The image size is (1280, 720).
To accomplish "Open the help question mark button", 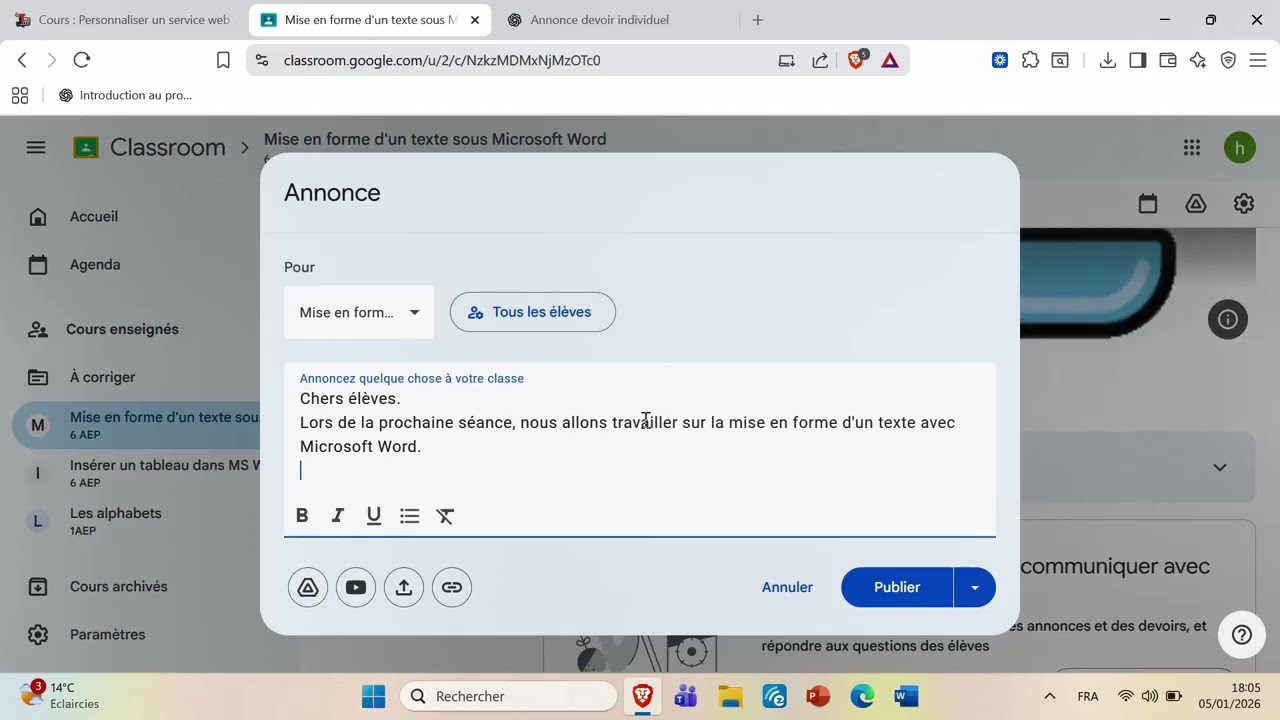I will 1242,635.
